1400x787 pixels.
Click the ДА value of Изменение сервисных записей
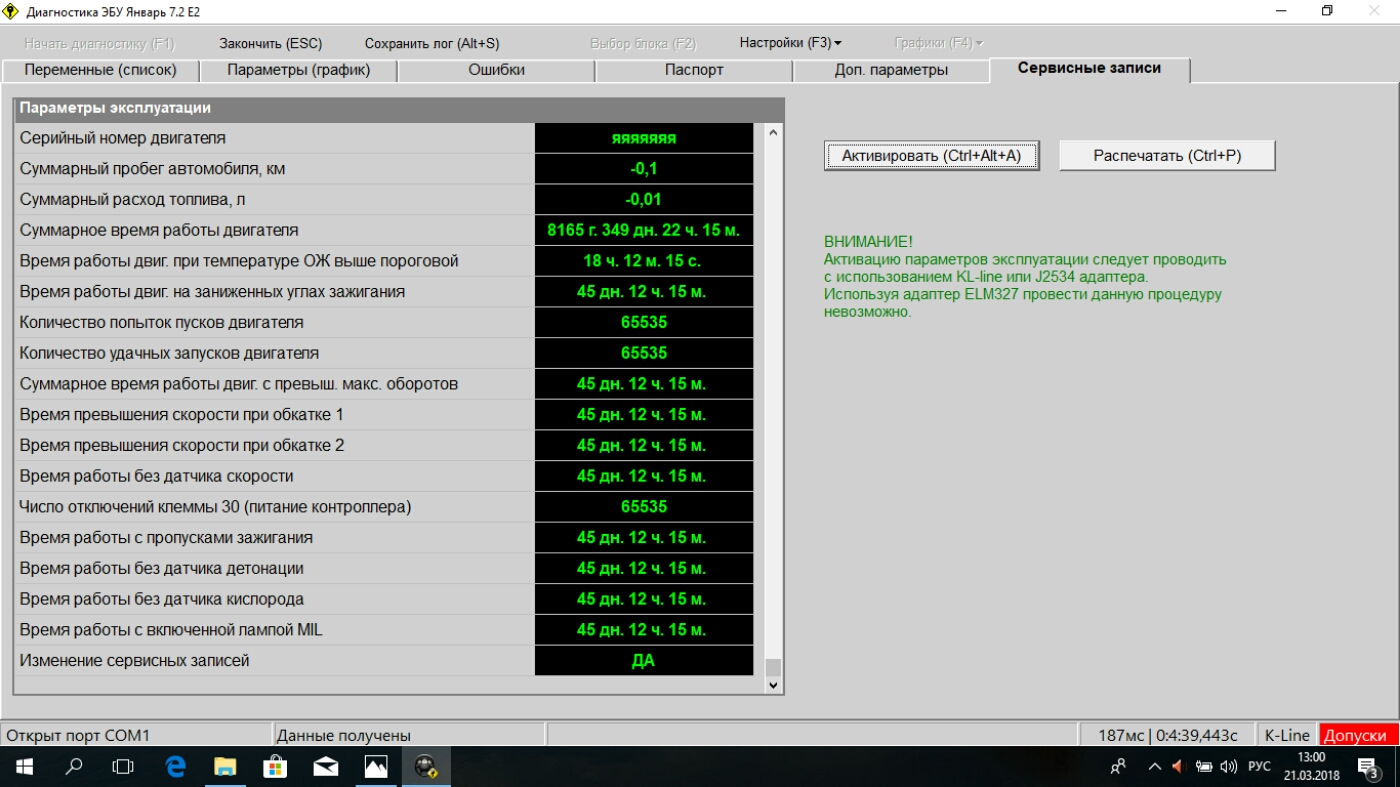(x=644, y=661)
